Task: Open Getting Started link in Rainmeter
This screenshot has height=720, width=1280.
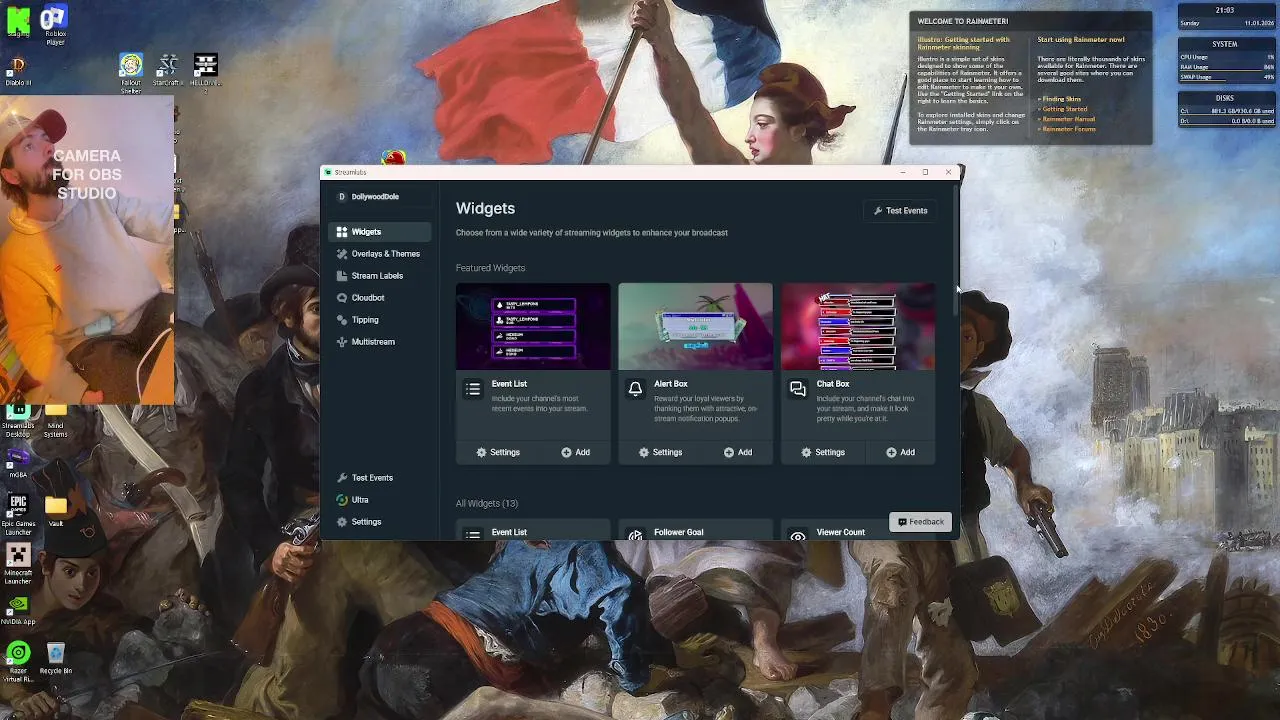Action: click(1065, 110)
